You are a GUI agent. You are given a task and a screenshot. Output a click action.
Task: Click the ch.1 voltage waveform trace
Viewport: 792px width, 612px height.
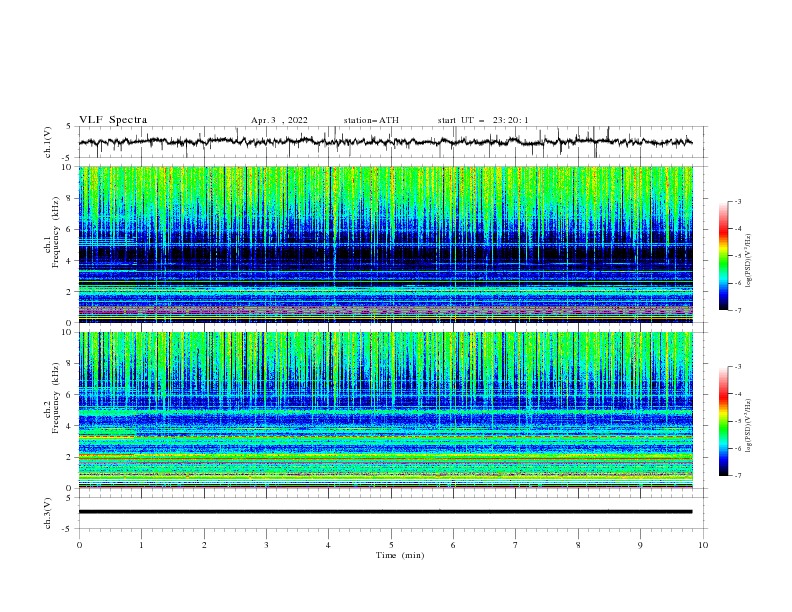coord(386,142)
